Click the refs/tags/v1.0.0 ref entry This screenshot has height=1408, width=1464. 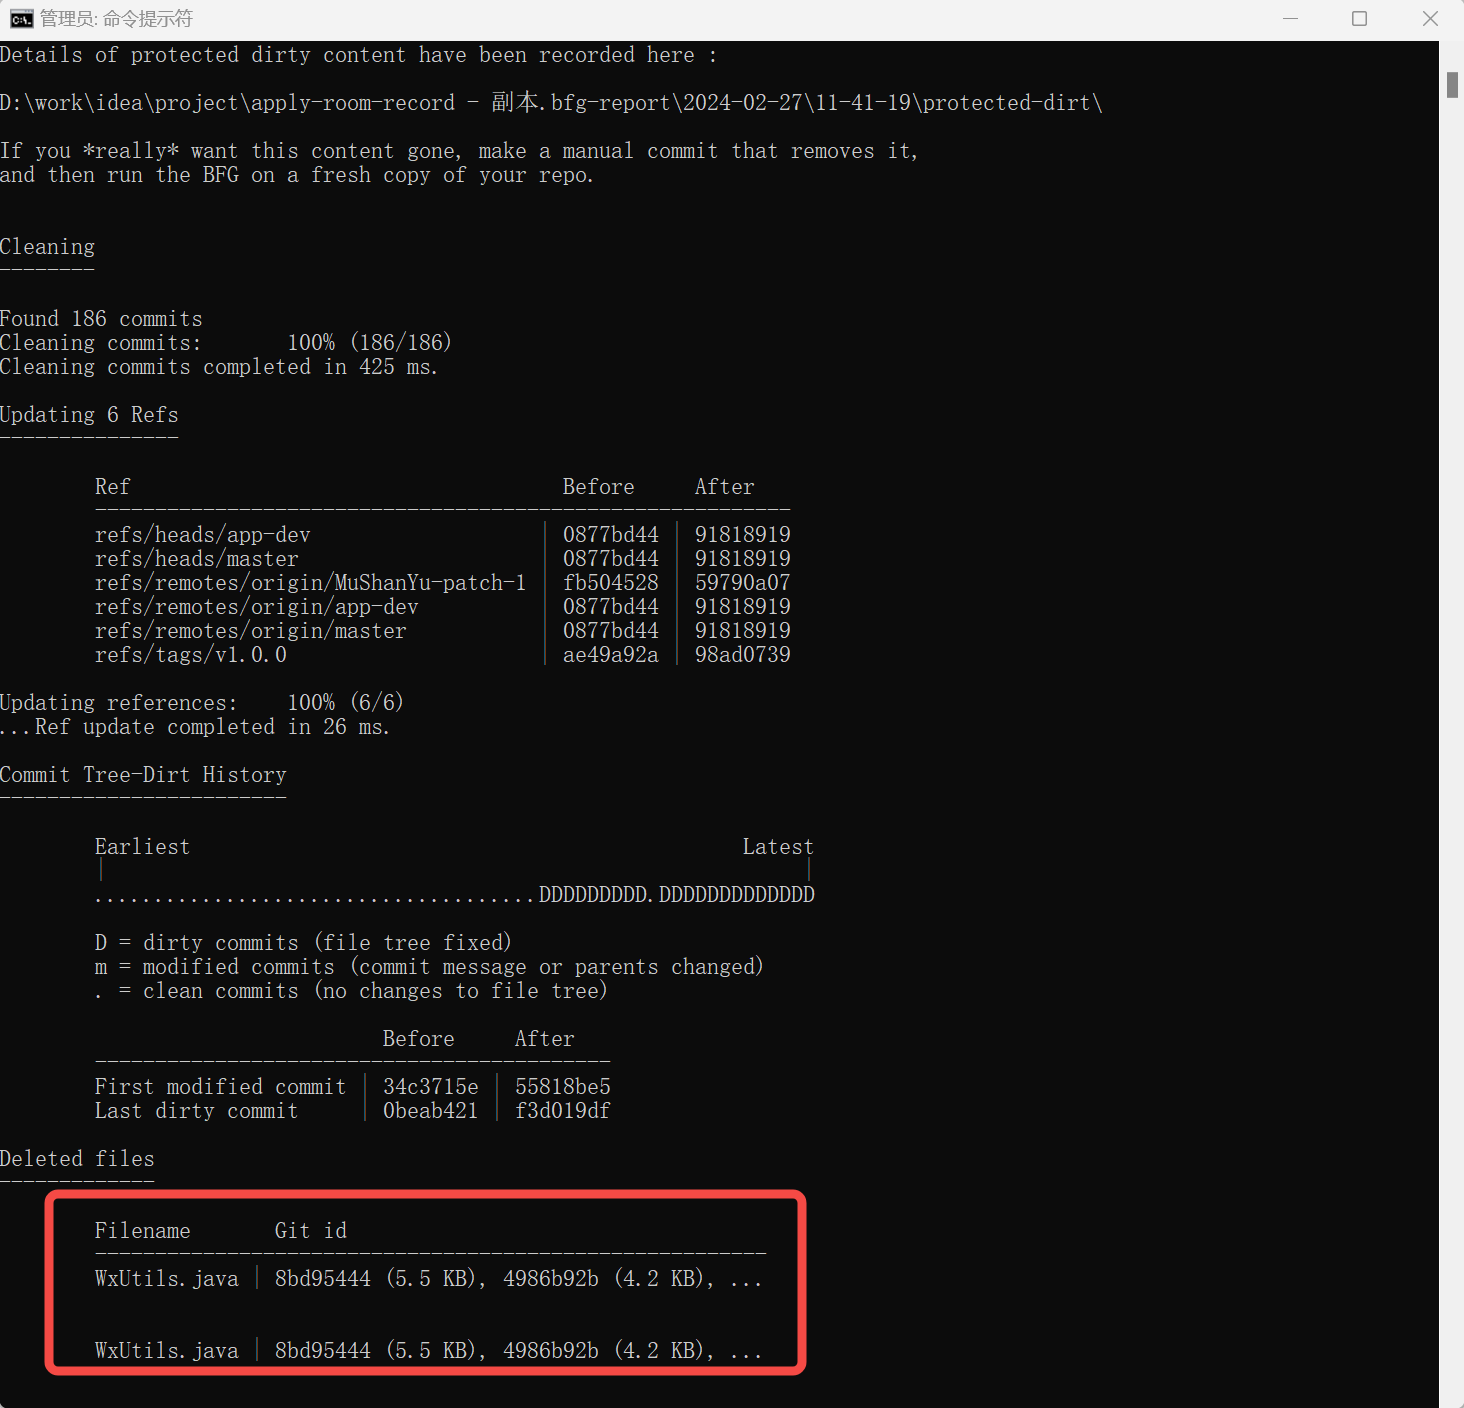coord(190,655)
